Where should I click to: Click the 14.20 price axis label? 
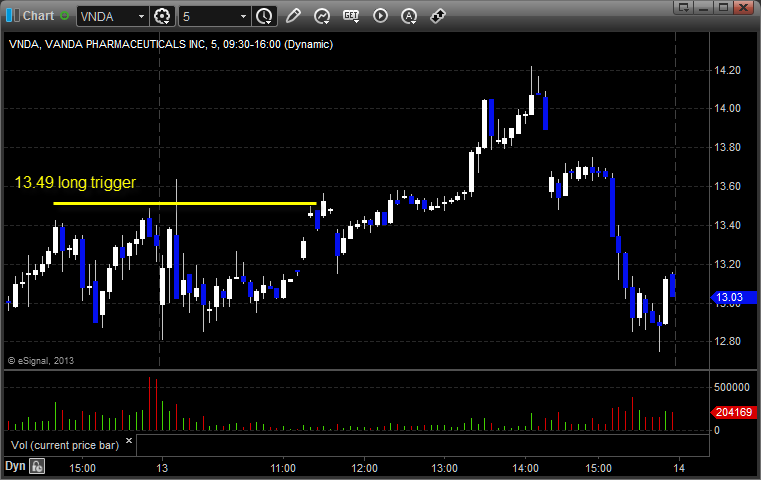(x=728, y=70)
